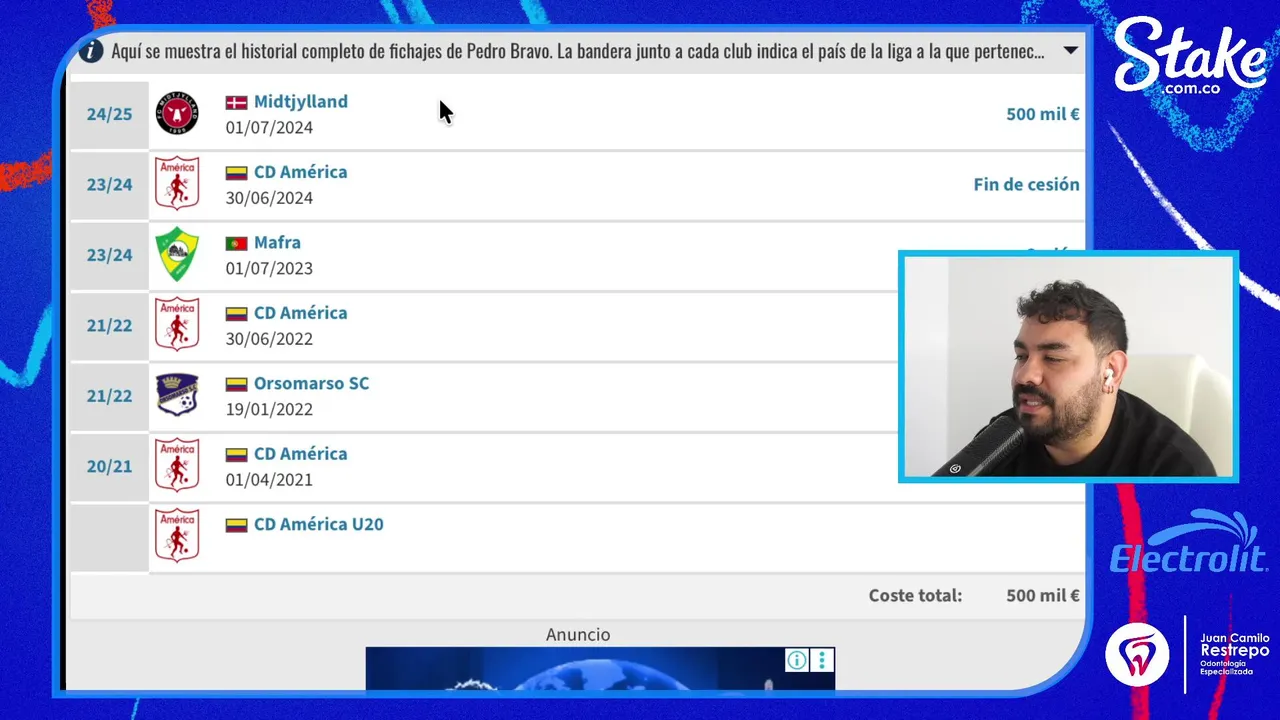Click the Colombia flag next to CD América U20

click(x=236, y=525)
